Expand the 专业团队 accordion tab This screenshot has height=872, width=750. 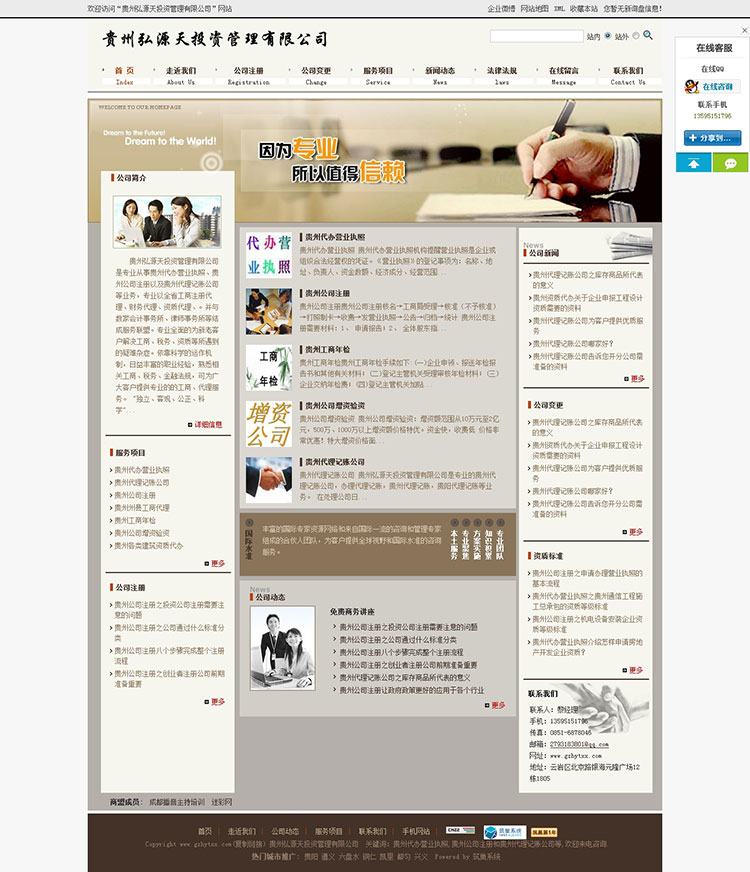click(x=501, y=543)
